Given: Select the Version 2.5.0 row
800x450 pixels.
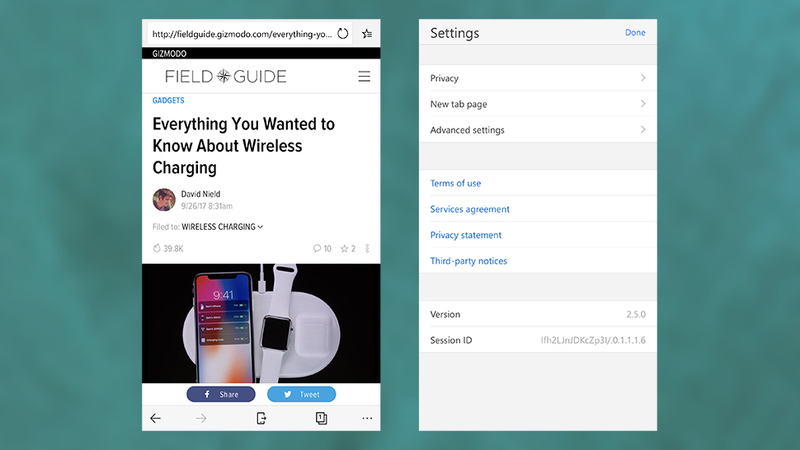Looking at the screenshot, I should click(538, 314).
